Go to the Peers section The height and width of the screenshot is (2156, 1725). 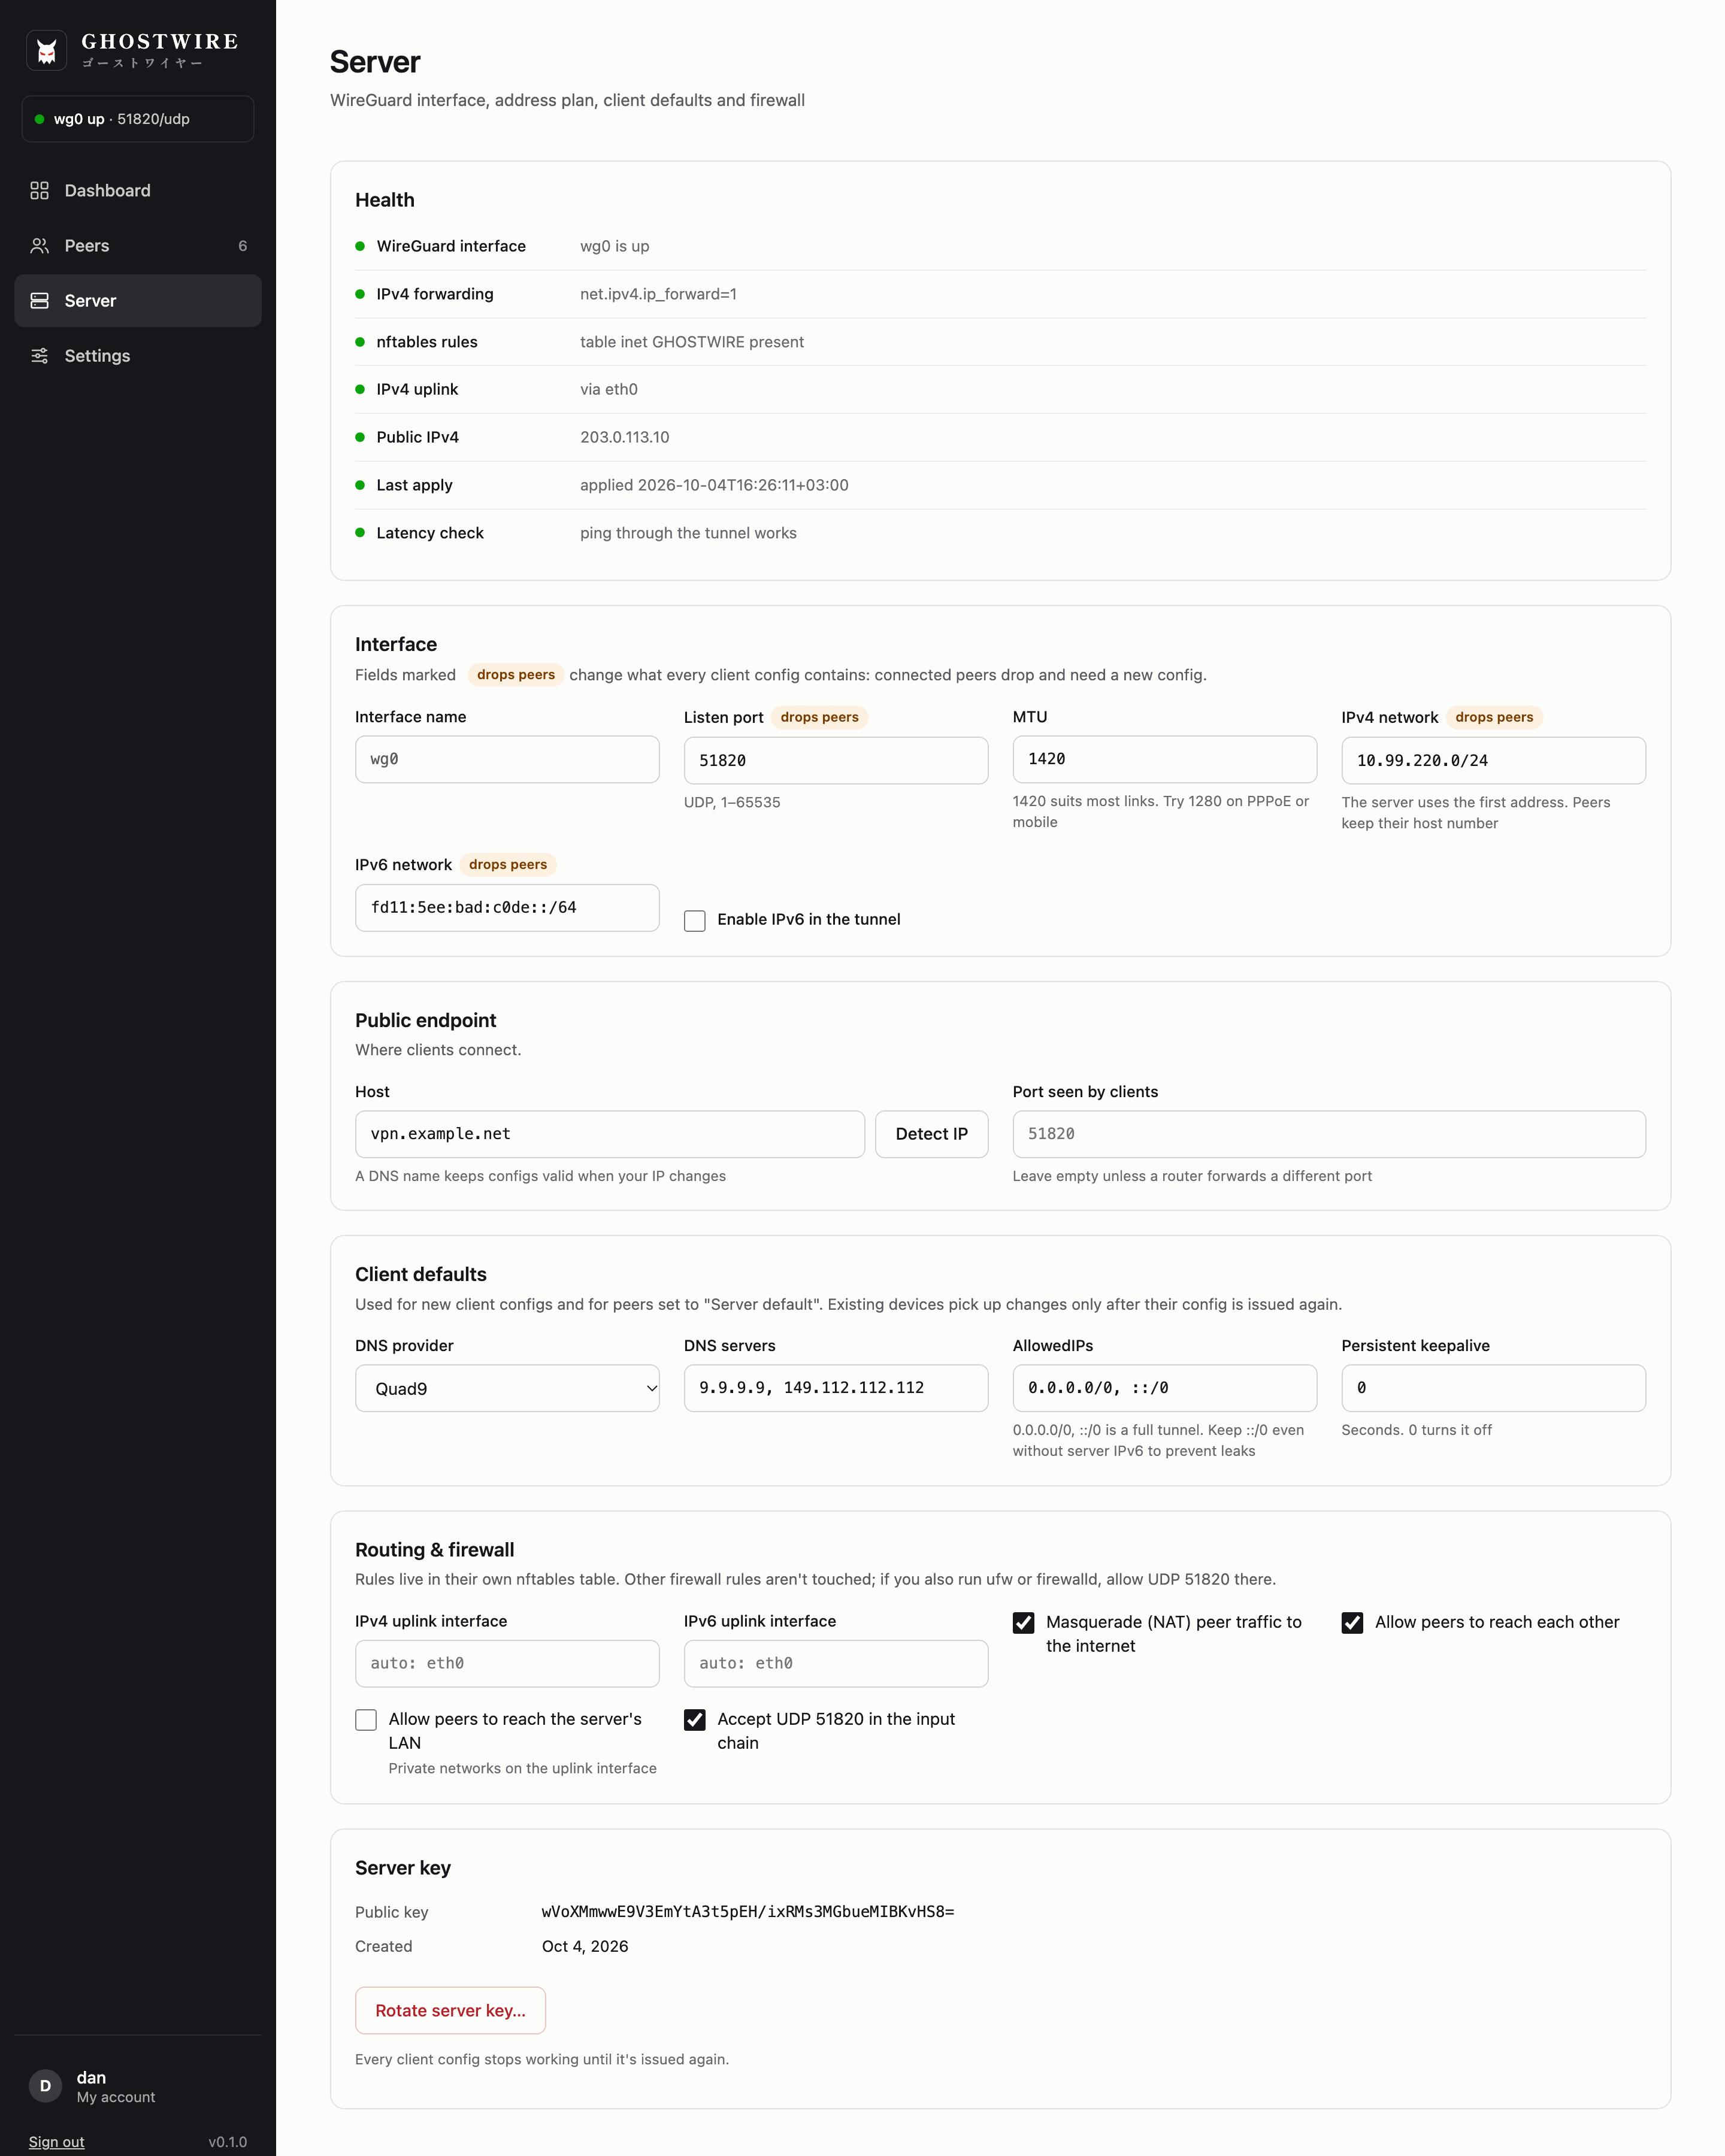tap(138, 246)
